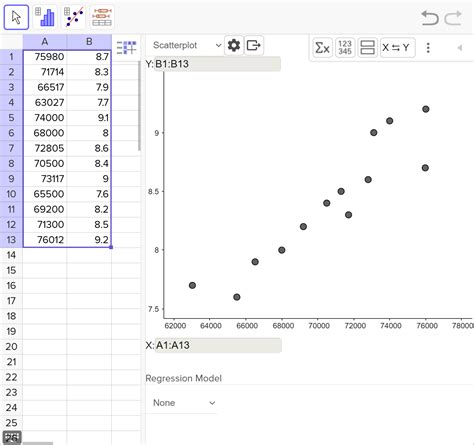474x445 pixels.
Task: Select the Y data range field B1:B13
Action: coord(217,64)
